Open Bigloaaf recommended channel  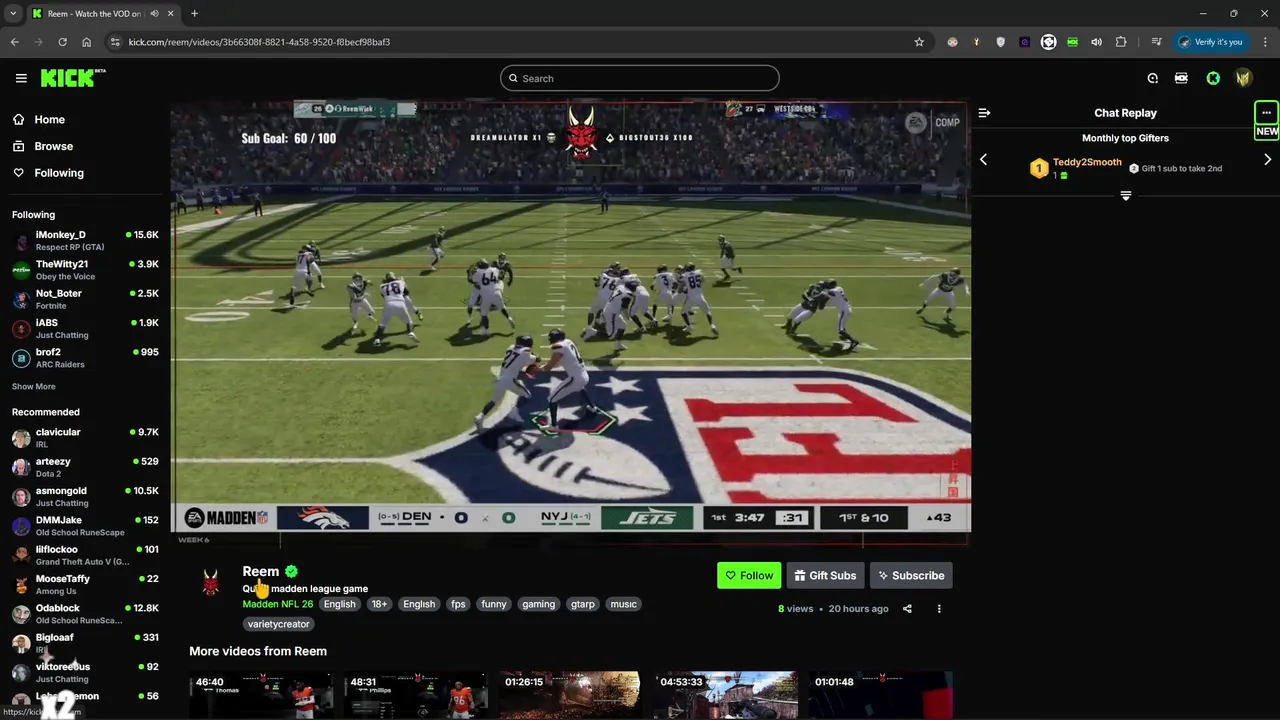click(x=85, y=643)
